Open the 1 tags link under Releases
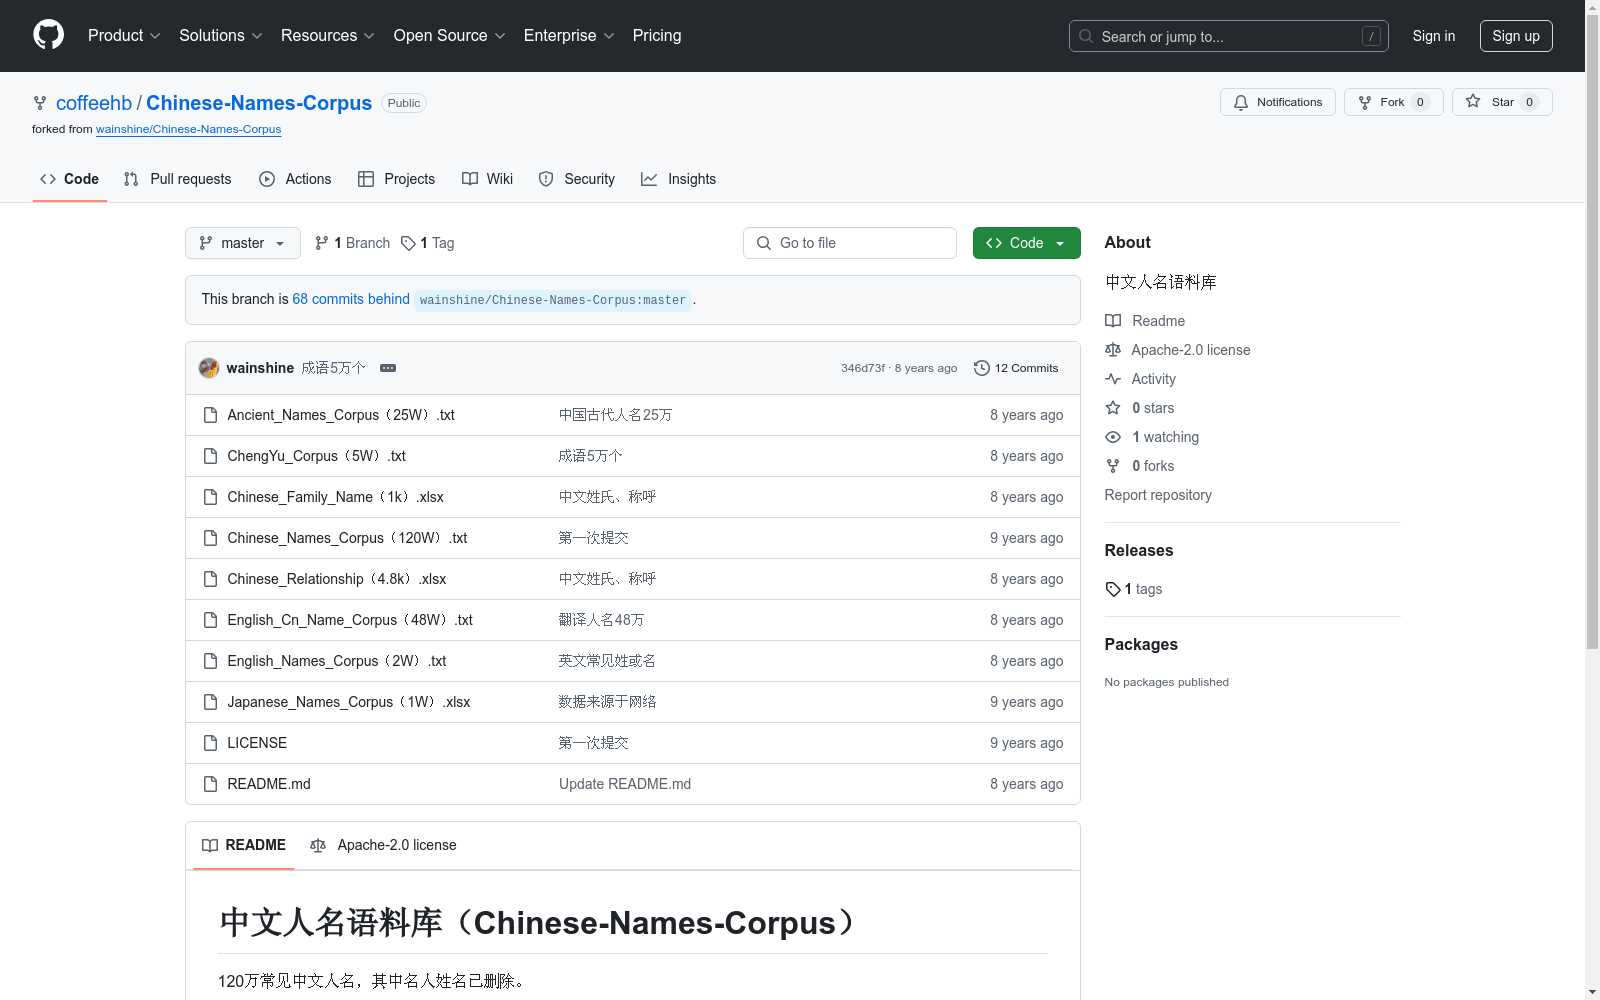1600x1000 pixels. [1134, 589]
